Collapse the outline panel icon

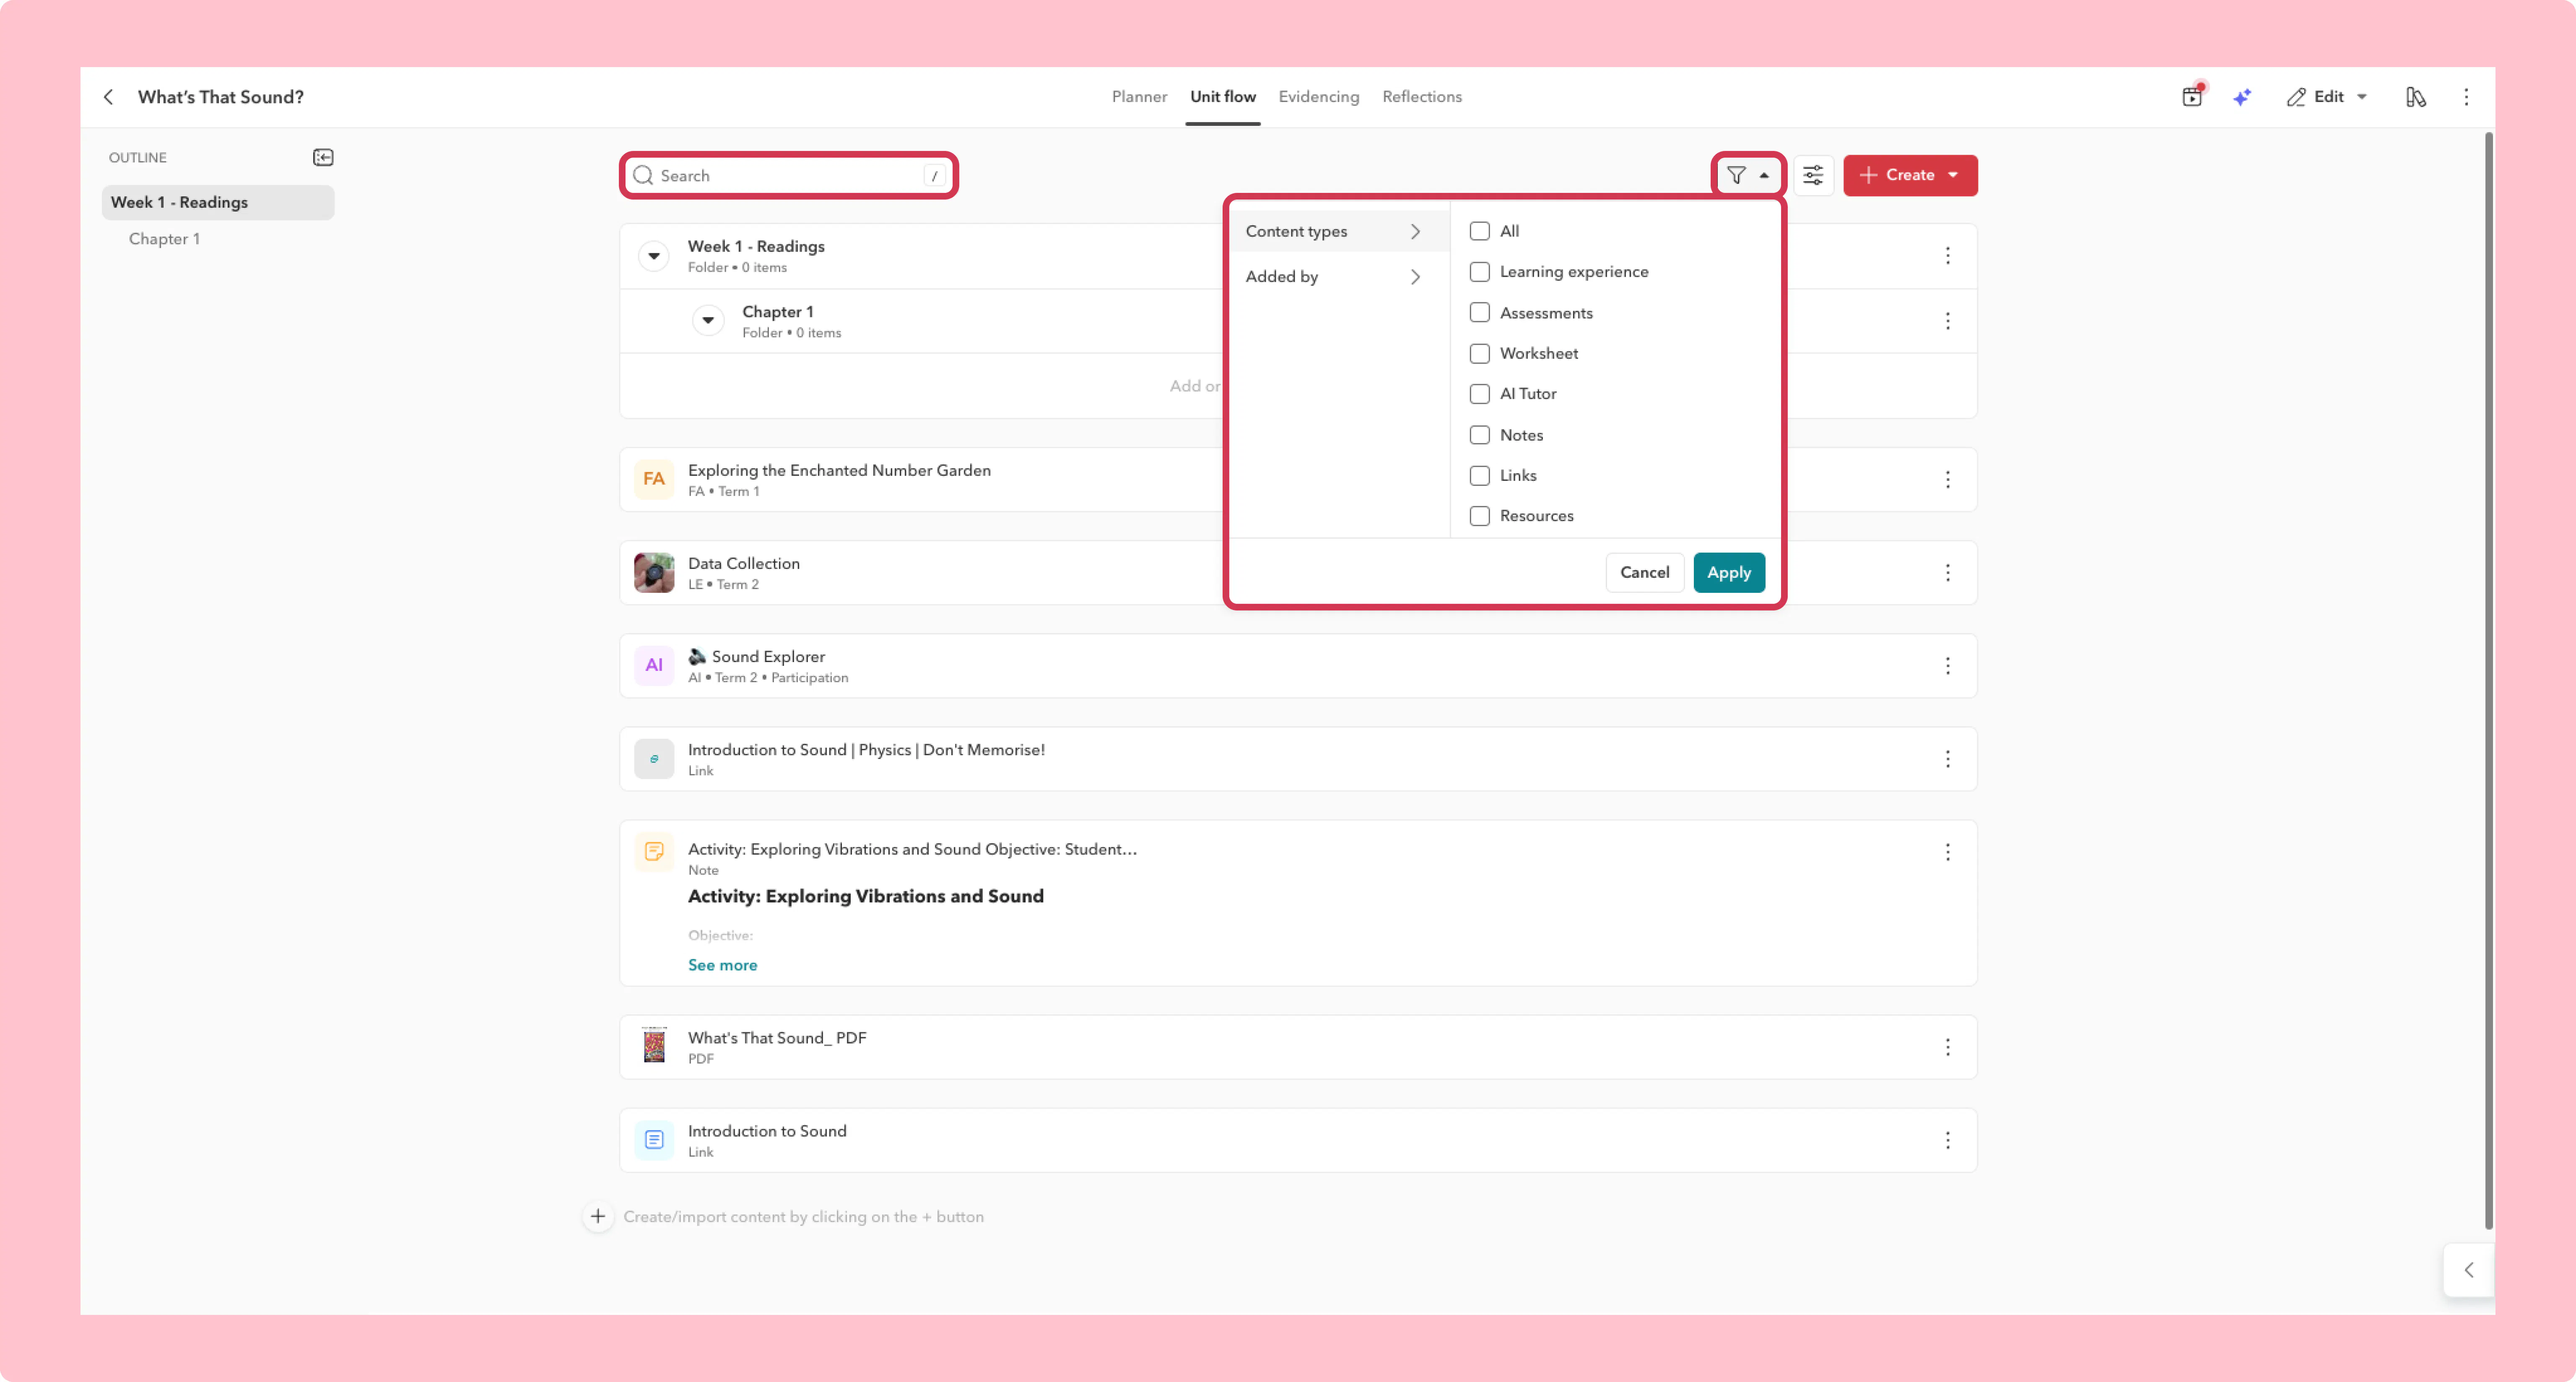(323, 157)
